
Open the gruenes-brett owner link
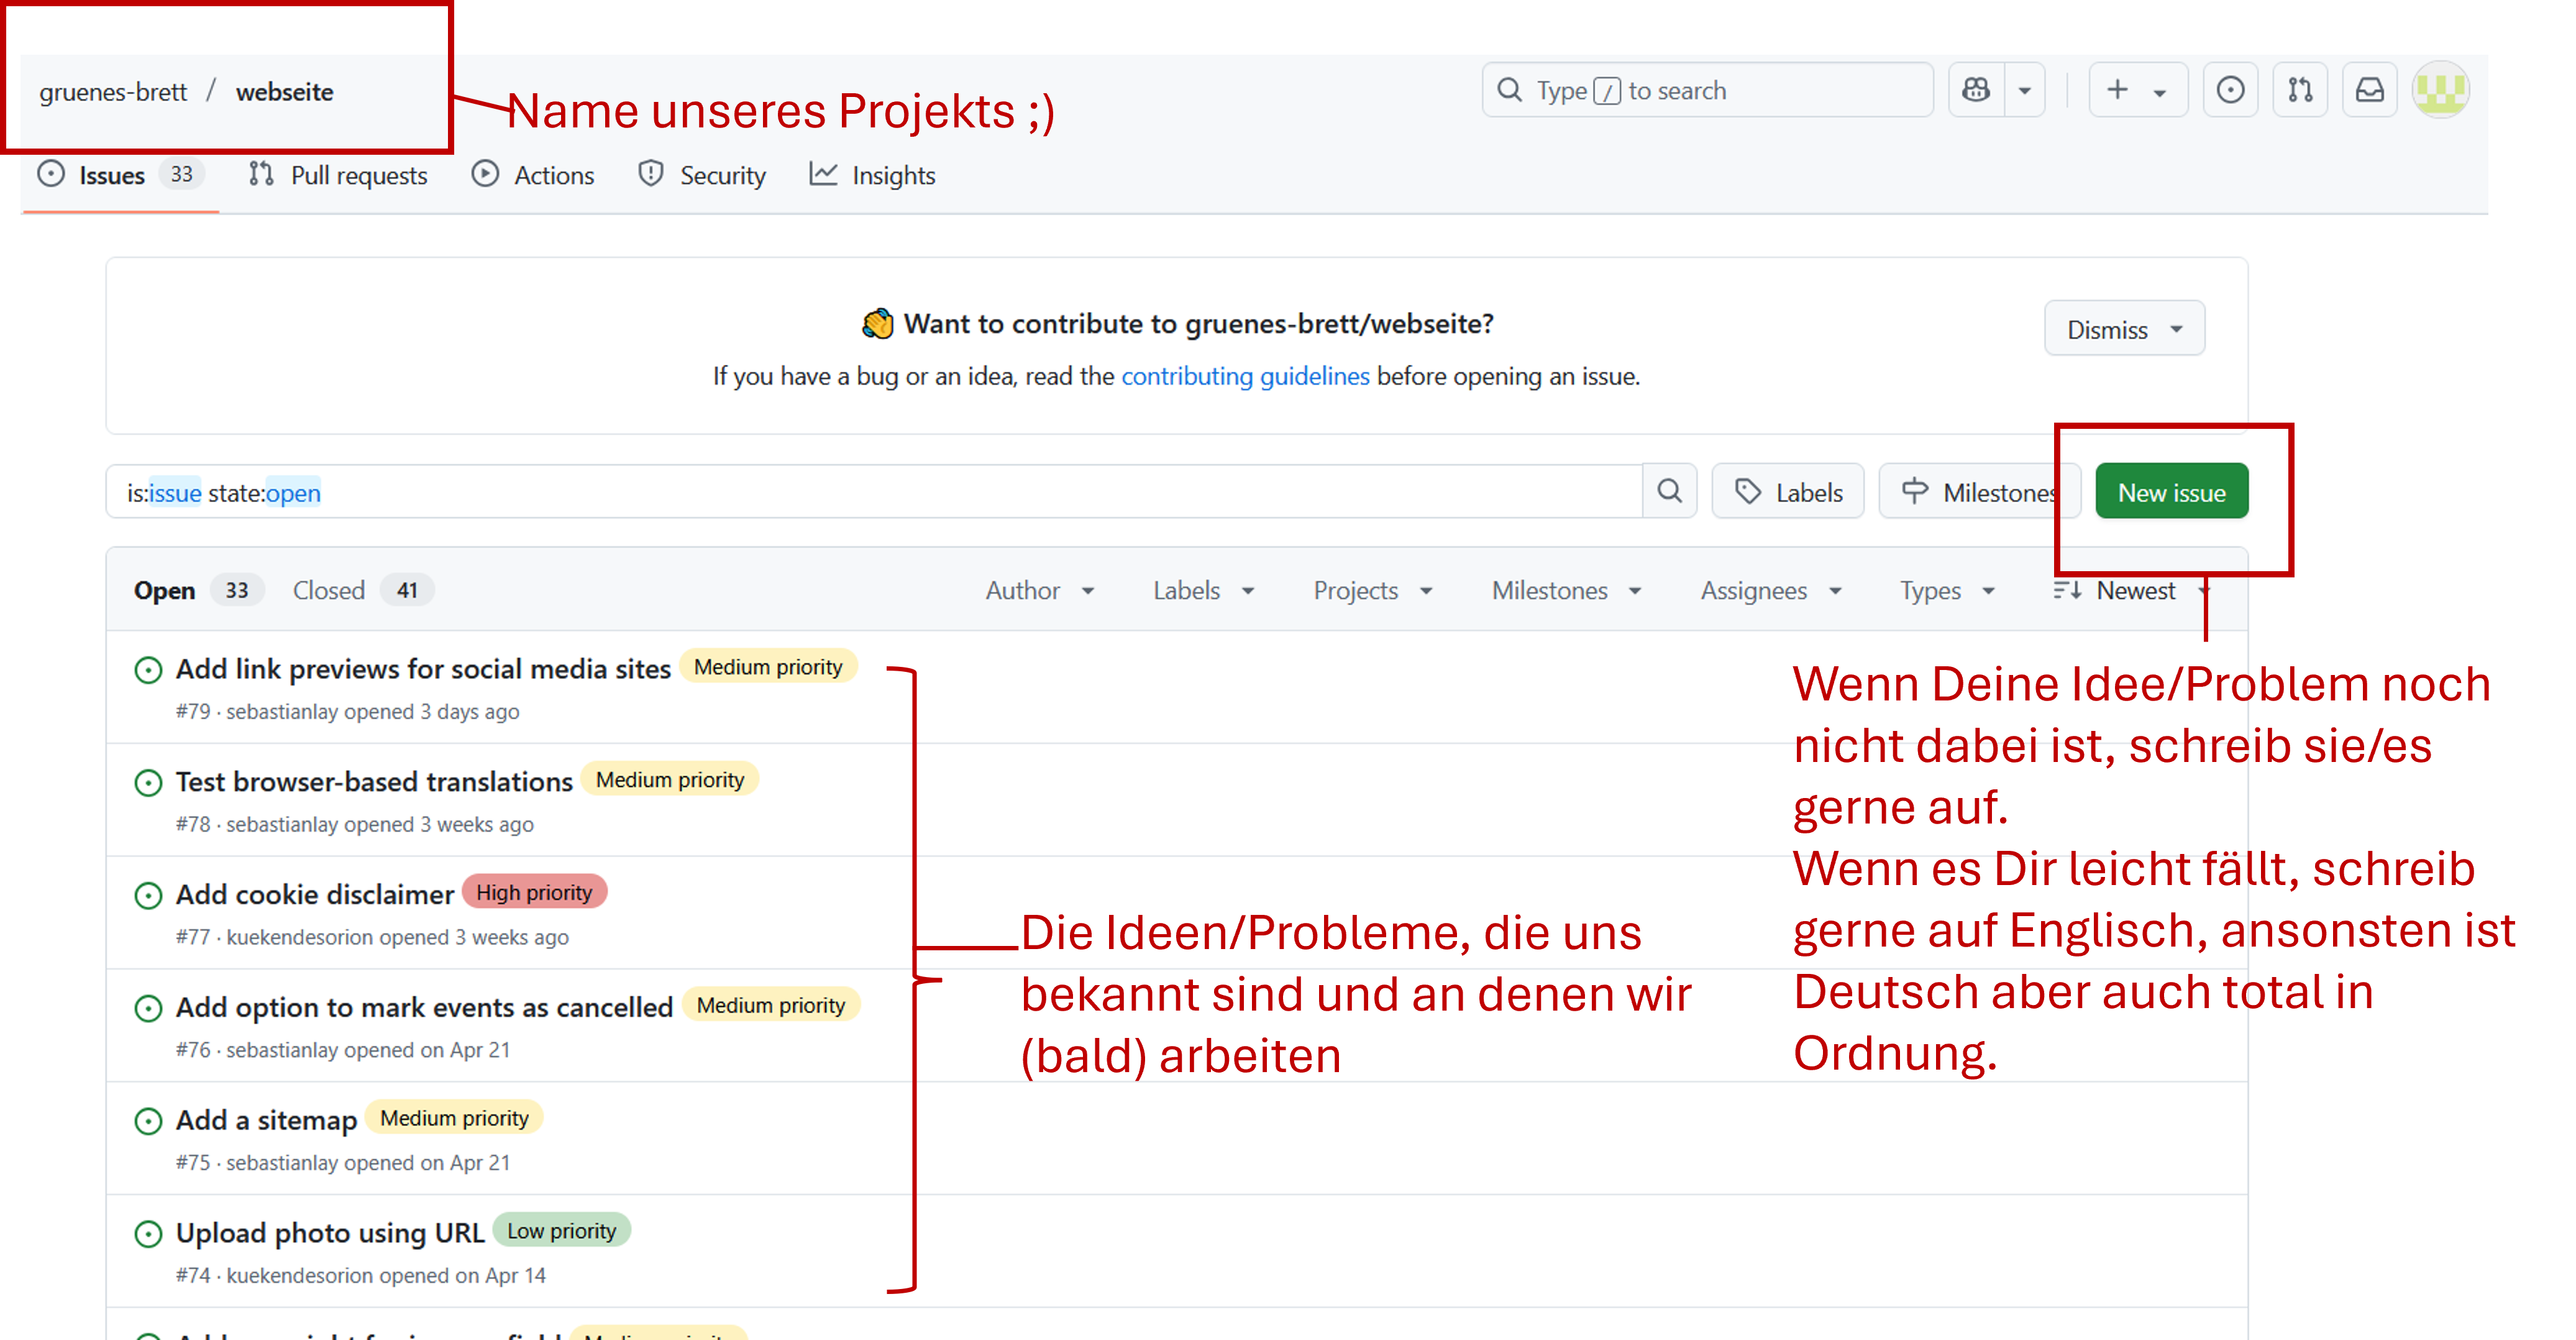113,92
